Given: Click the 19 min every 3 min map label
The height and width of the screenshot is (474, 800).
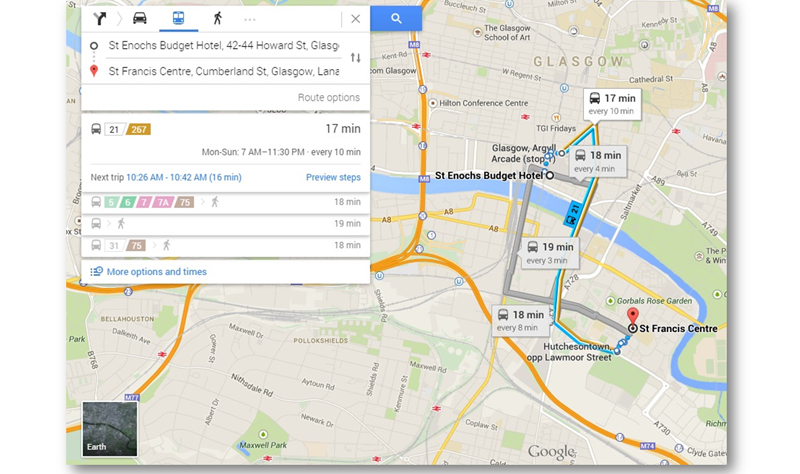Looking at the screenshot, I should [551, 253].
